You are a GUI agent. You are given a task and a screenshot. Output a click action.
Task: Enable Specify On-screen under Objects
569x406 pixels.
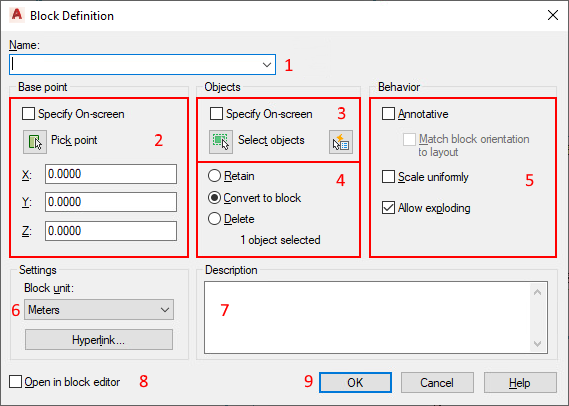[216, 114]
